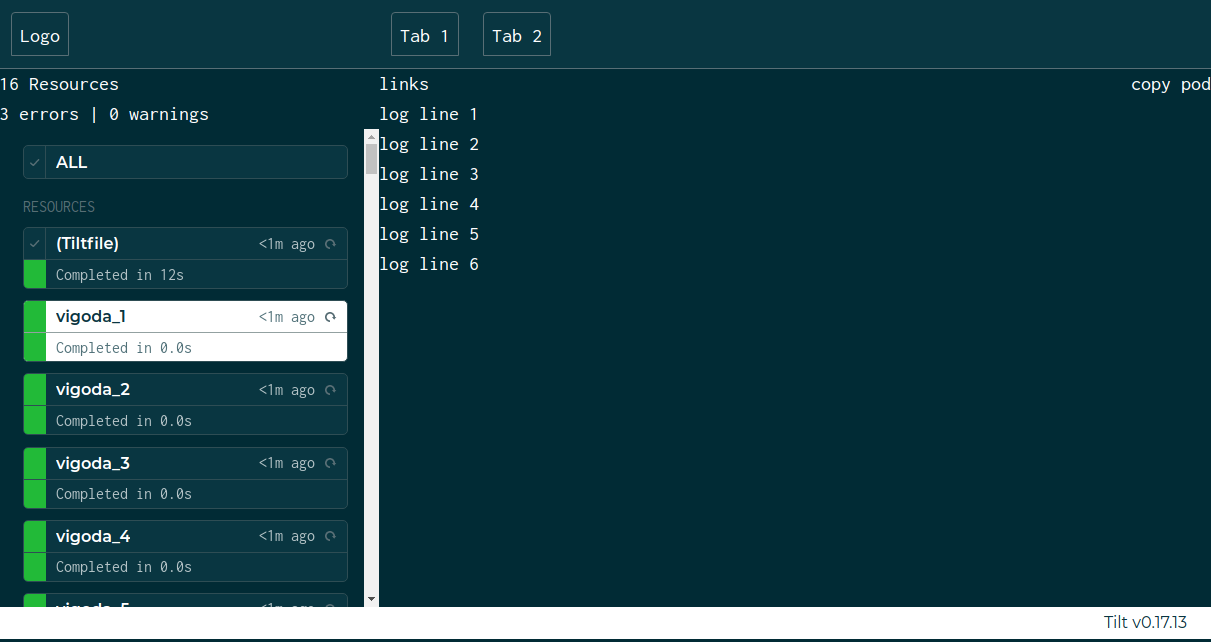The image size is (1211, 642).
Task: Click the sidebar scrollbar thumb
Action: point(371,159)
